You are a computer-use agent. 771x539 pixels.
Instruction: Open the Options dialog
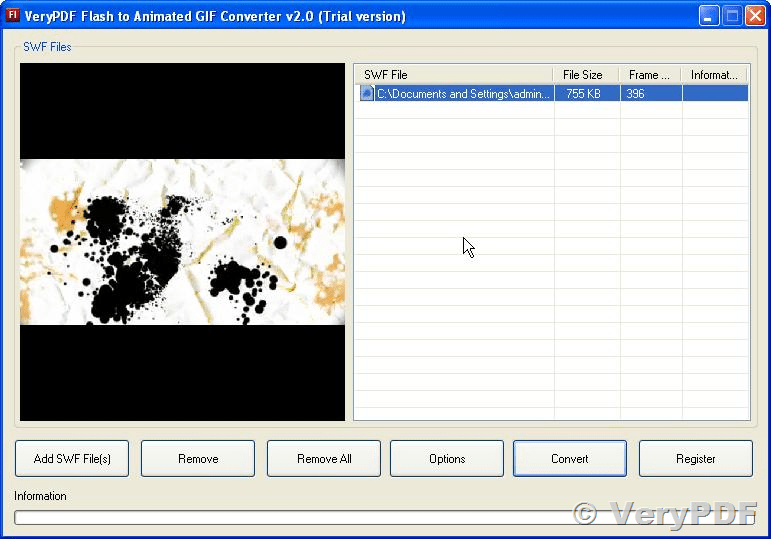pyautogui.click(x=447, y=458)
